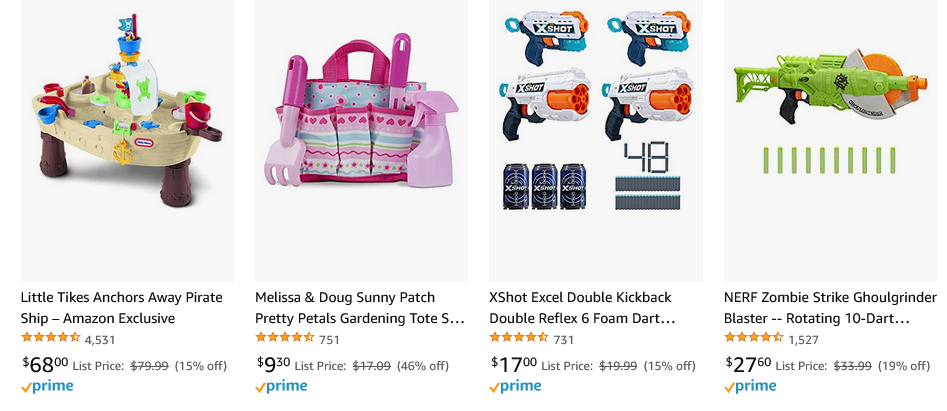
Task: Select the XShot foam dart blasters image
Action: 596,140
